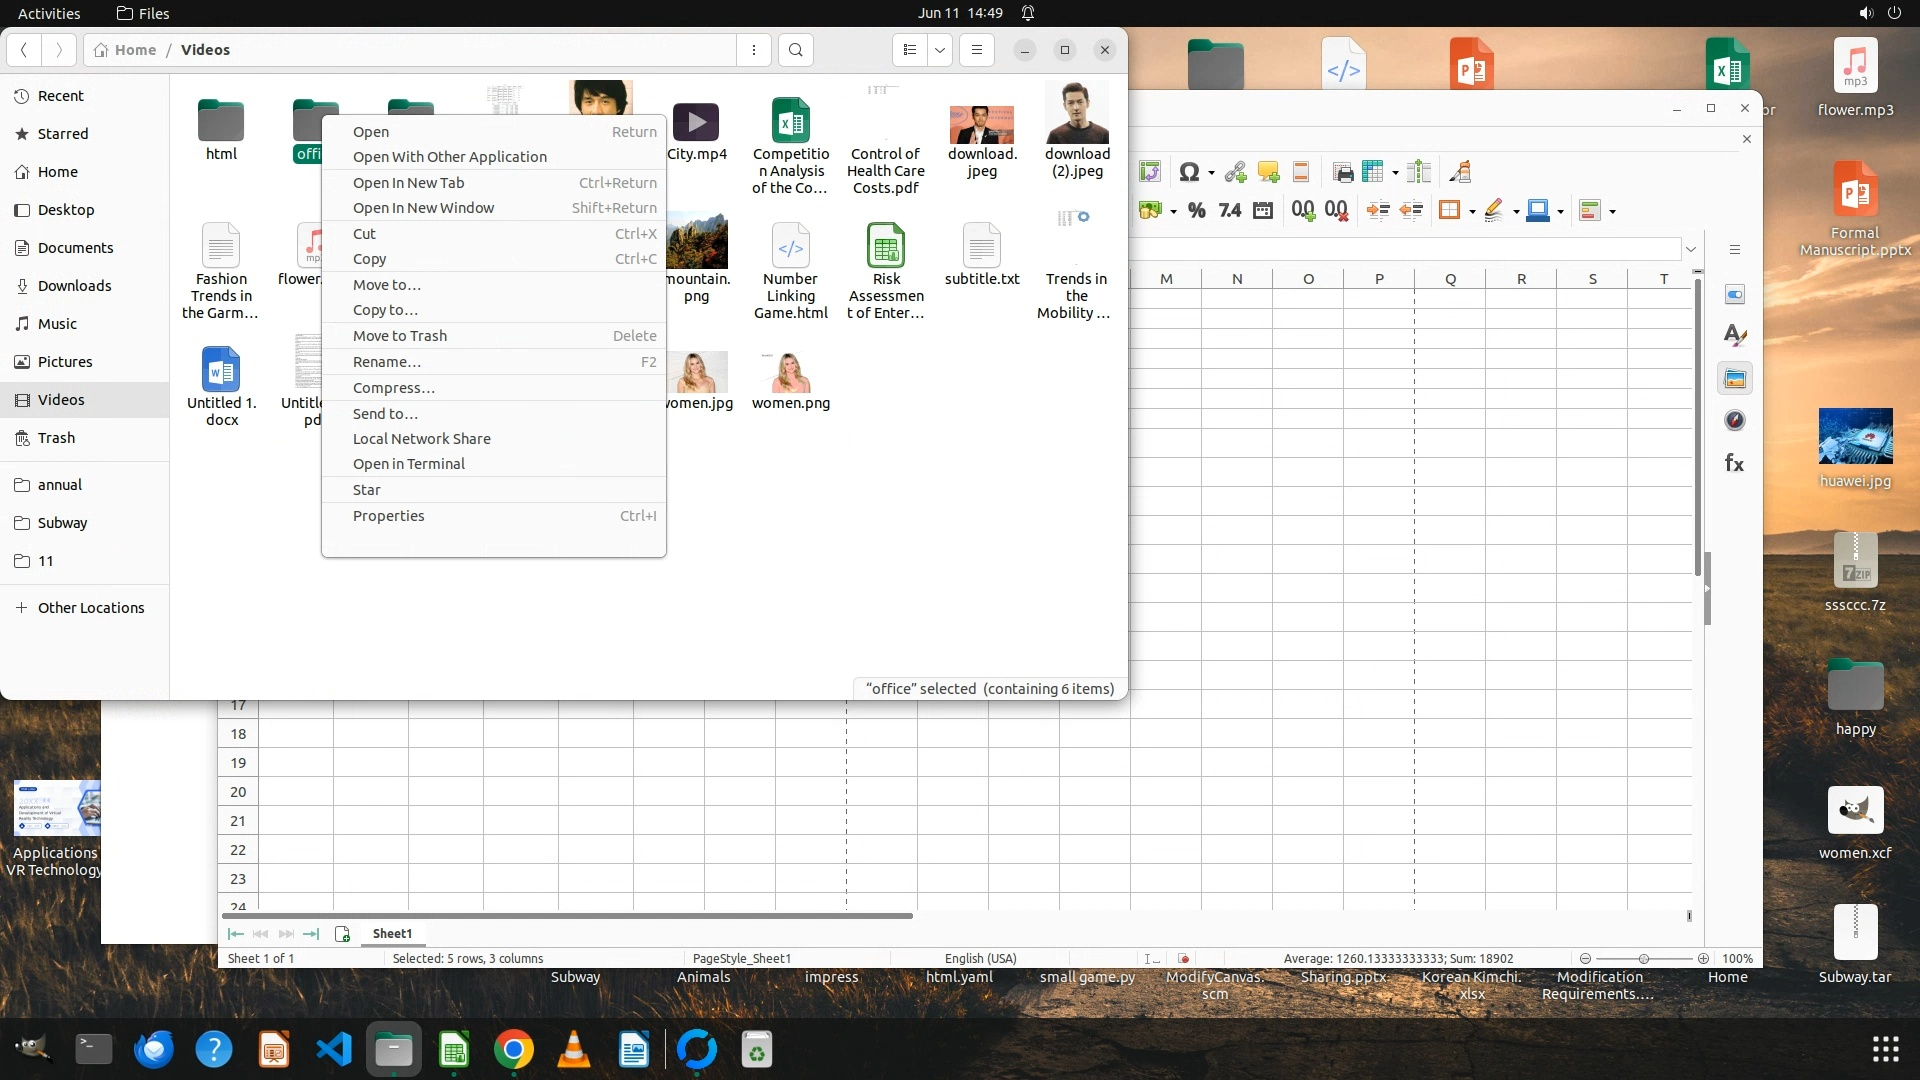Image resolution: width=1920 pixels, height=1080 pixels.
Task: Expand the Borders dropdown arrow
Action: click(x=1472, y=211)
